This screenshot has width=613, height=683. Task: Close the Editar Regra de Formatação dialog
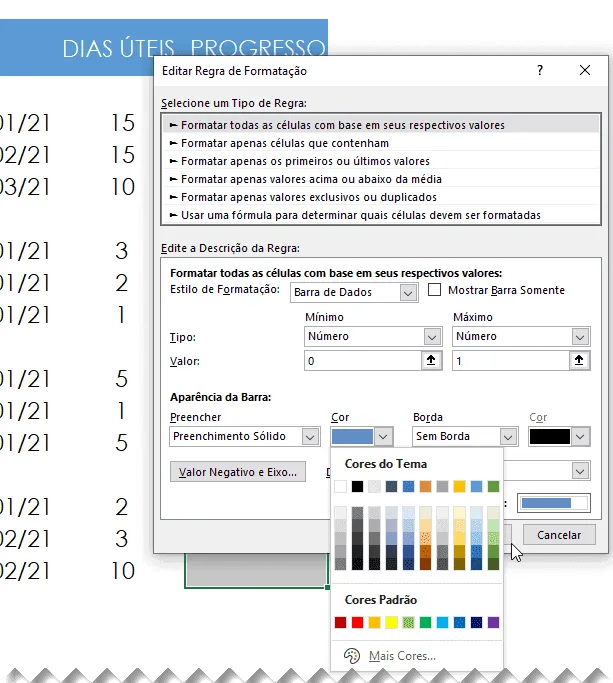pos(585,70)
